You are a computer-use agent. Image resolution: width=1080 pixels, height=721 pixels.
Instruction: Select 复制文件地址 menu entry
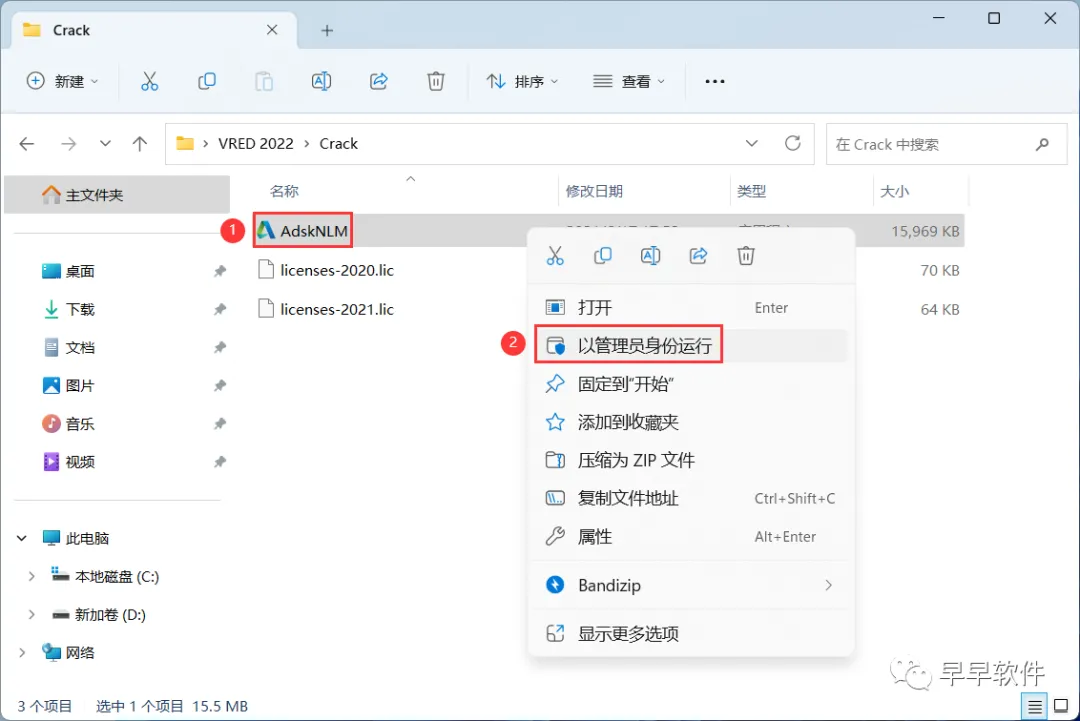[x=691, y=498]
